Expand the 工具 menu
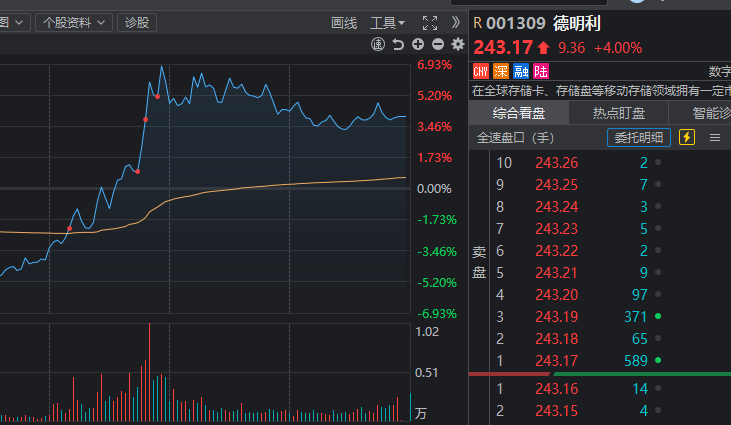 pyautogui.click(x=387, y=23)
